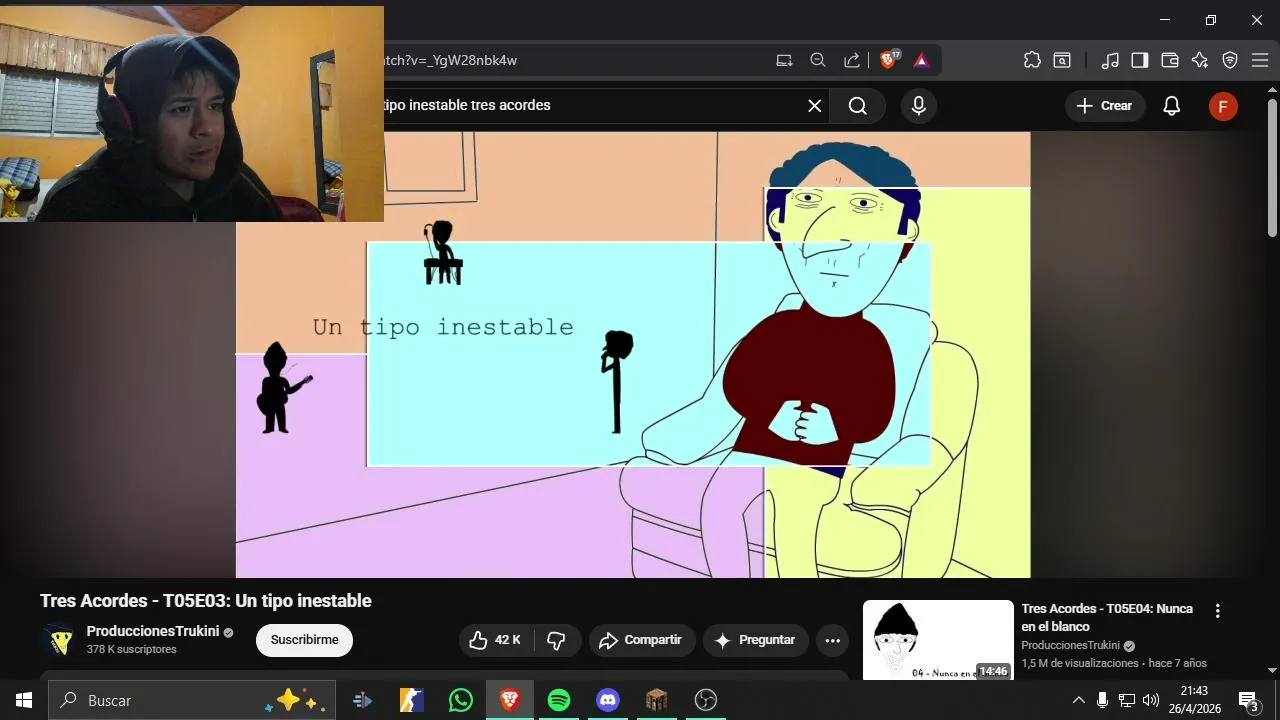Click the page vertical scrollbar thumb
The height and width of the screenshot is (720, 1280).
(1272, 168)
